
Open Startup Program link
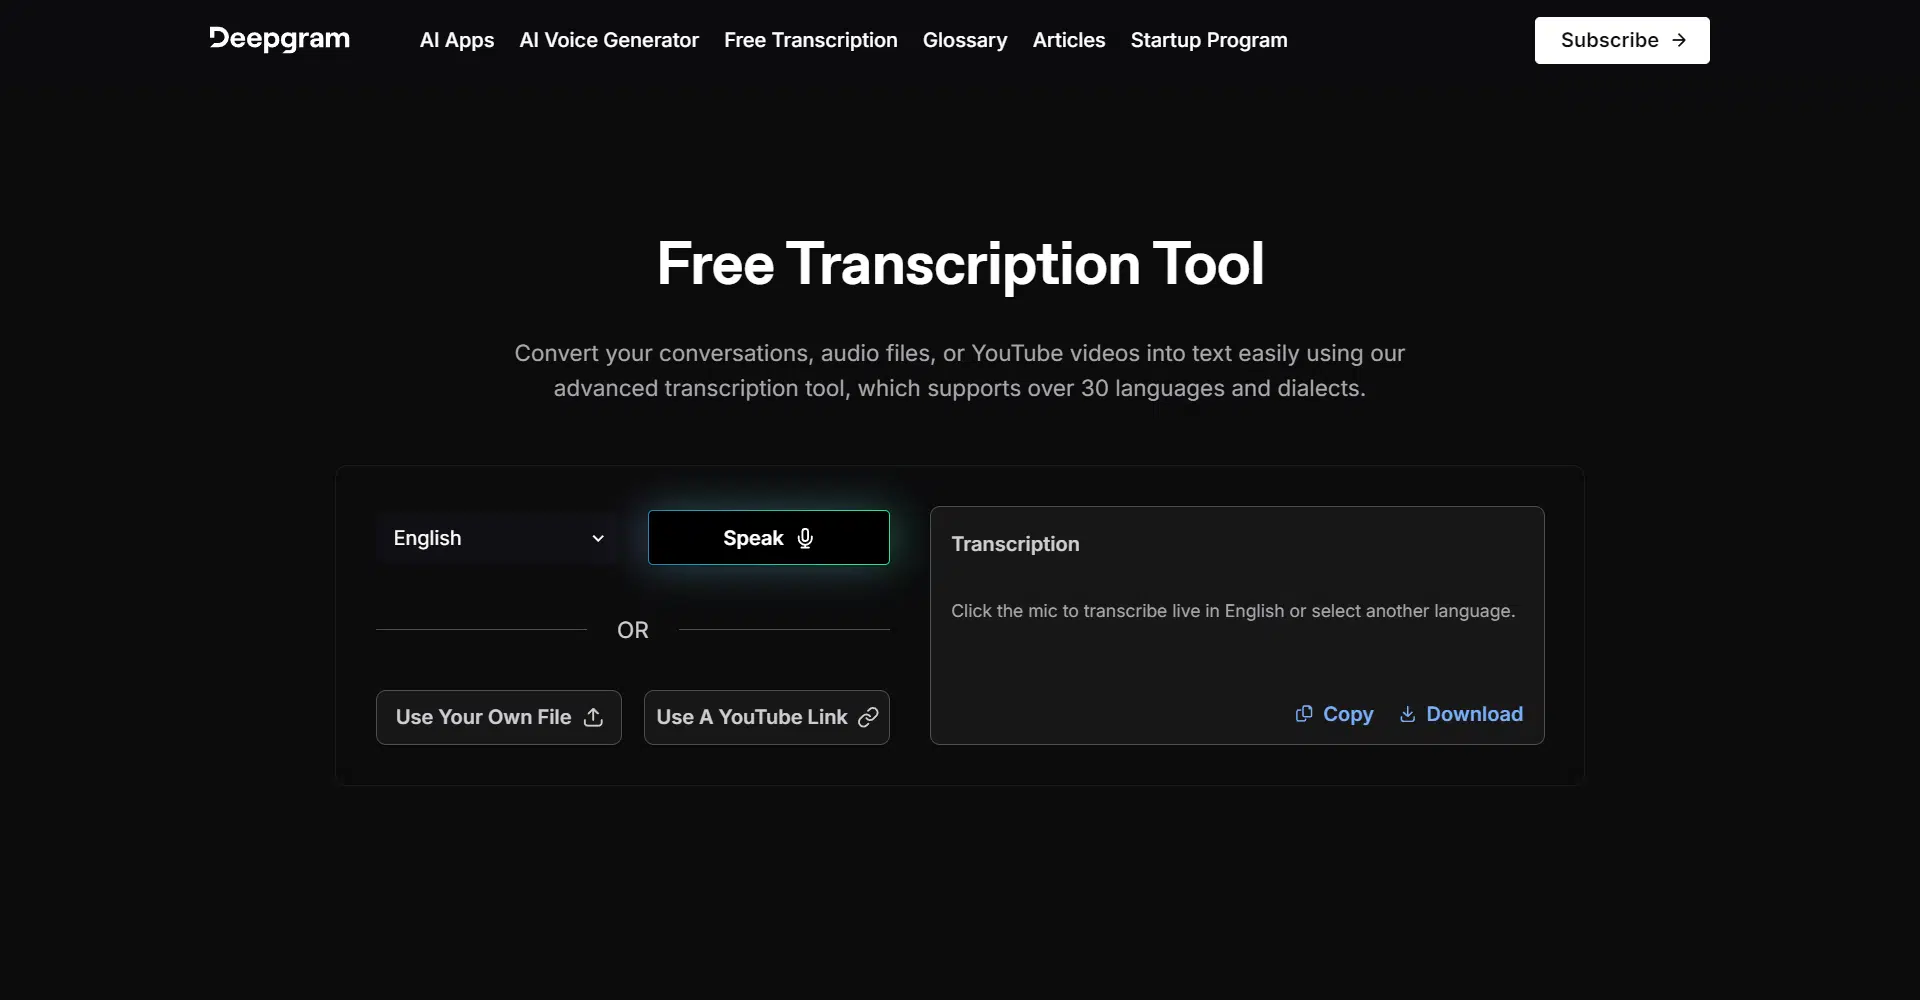click(x=1208, y=40)
